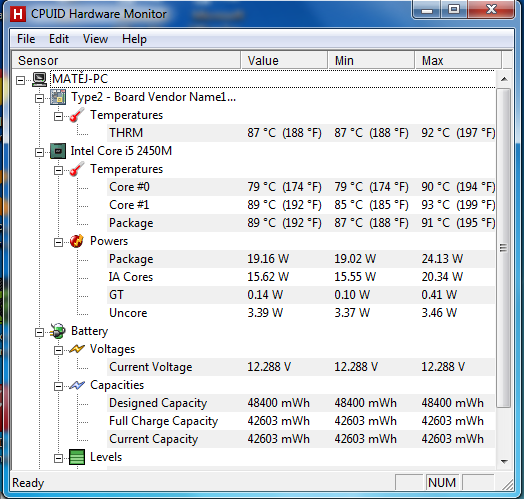Screen dimensions: 524x499
Task: Collapse the Powers section
Action: pyautogui.click(x=58, y=242)
